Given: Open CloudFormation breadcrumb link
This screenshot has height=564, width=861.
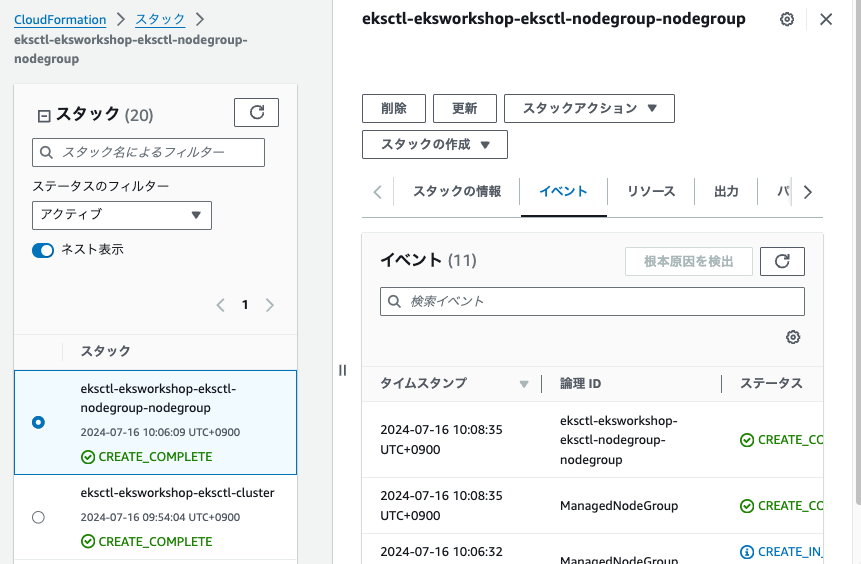Looking at the screenshot, I should 60,20.
